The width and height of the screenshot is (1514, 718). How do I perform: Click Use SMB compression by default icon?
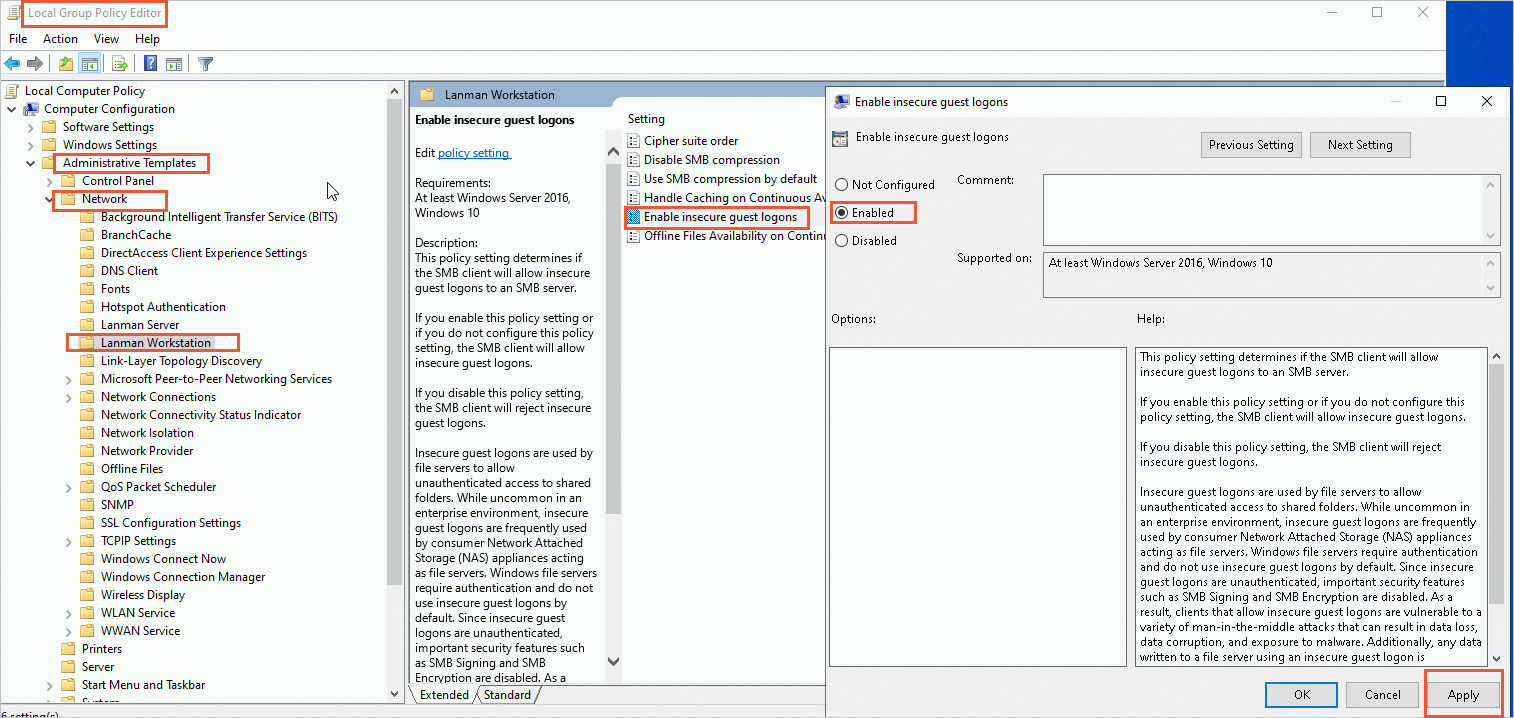pos(633,179)
